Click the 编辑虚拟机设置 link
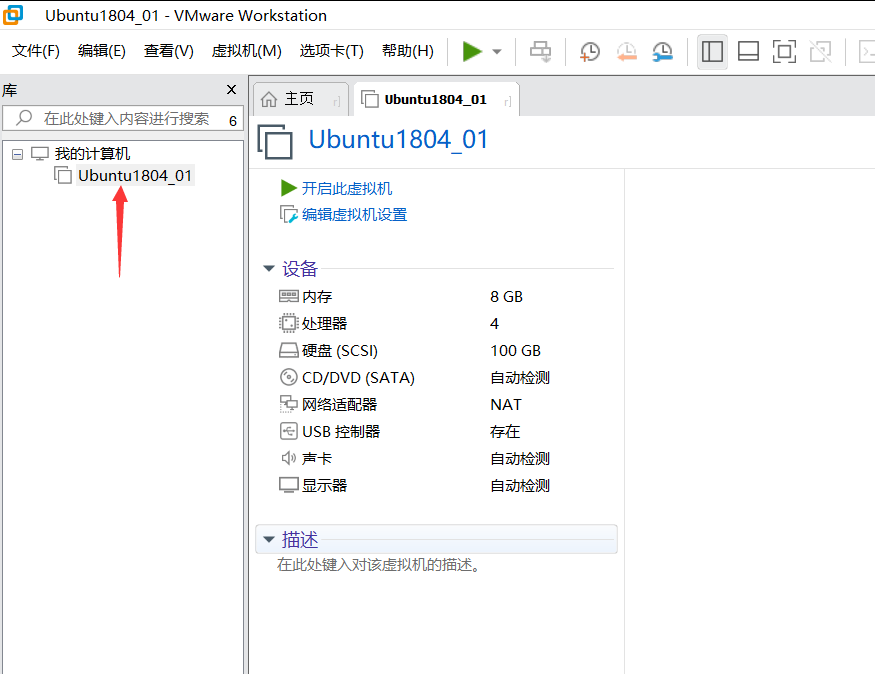875x674 pixels. (354, 215)
